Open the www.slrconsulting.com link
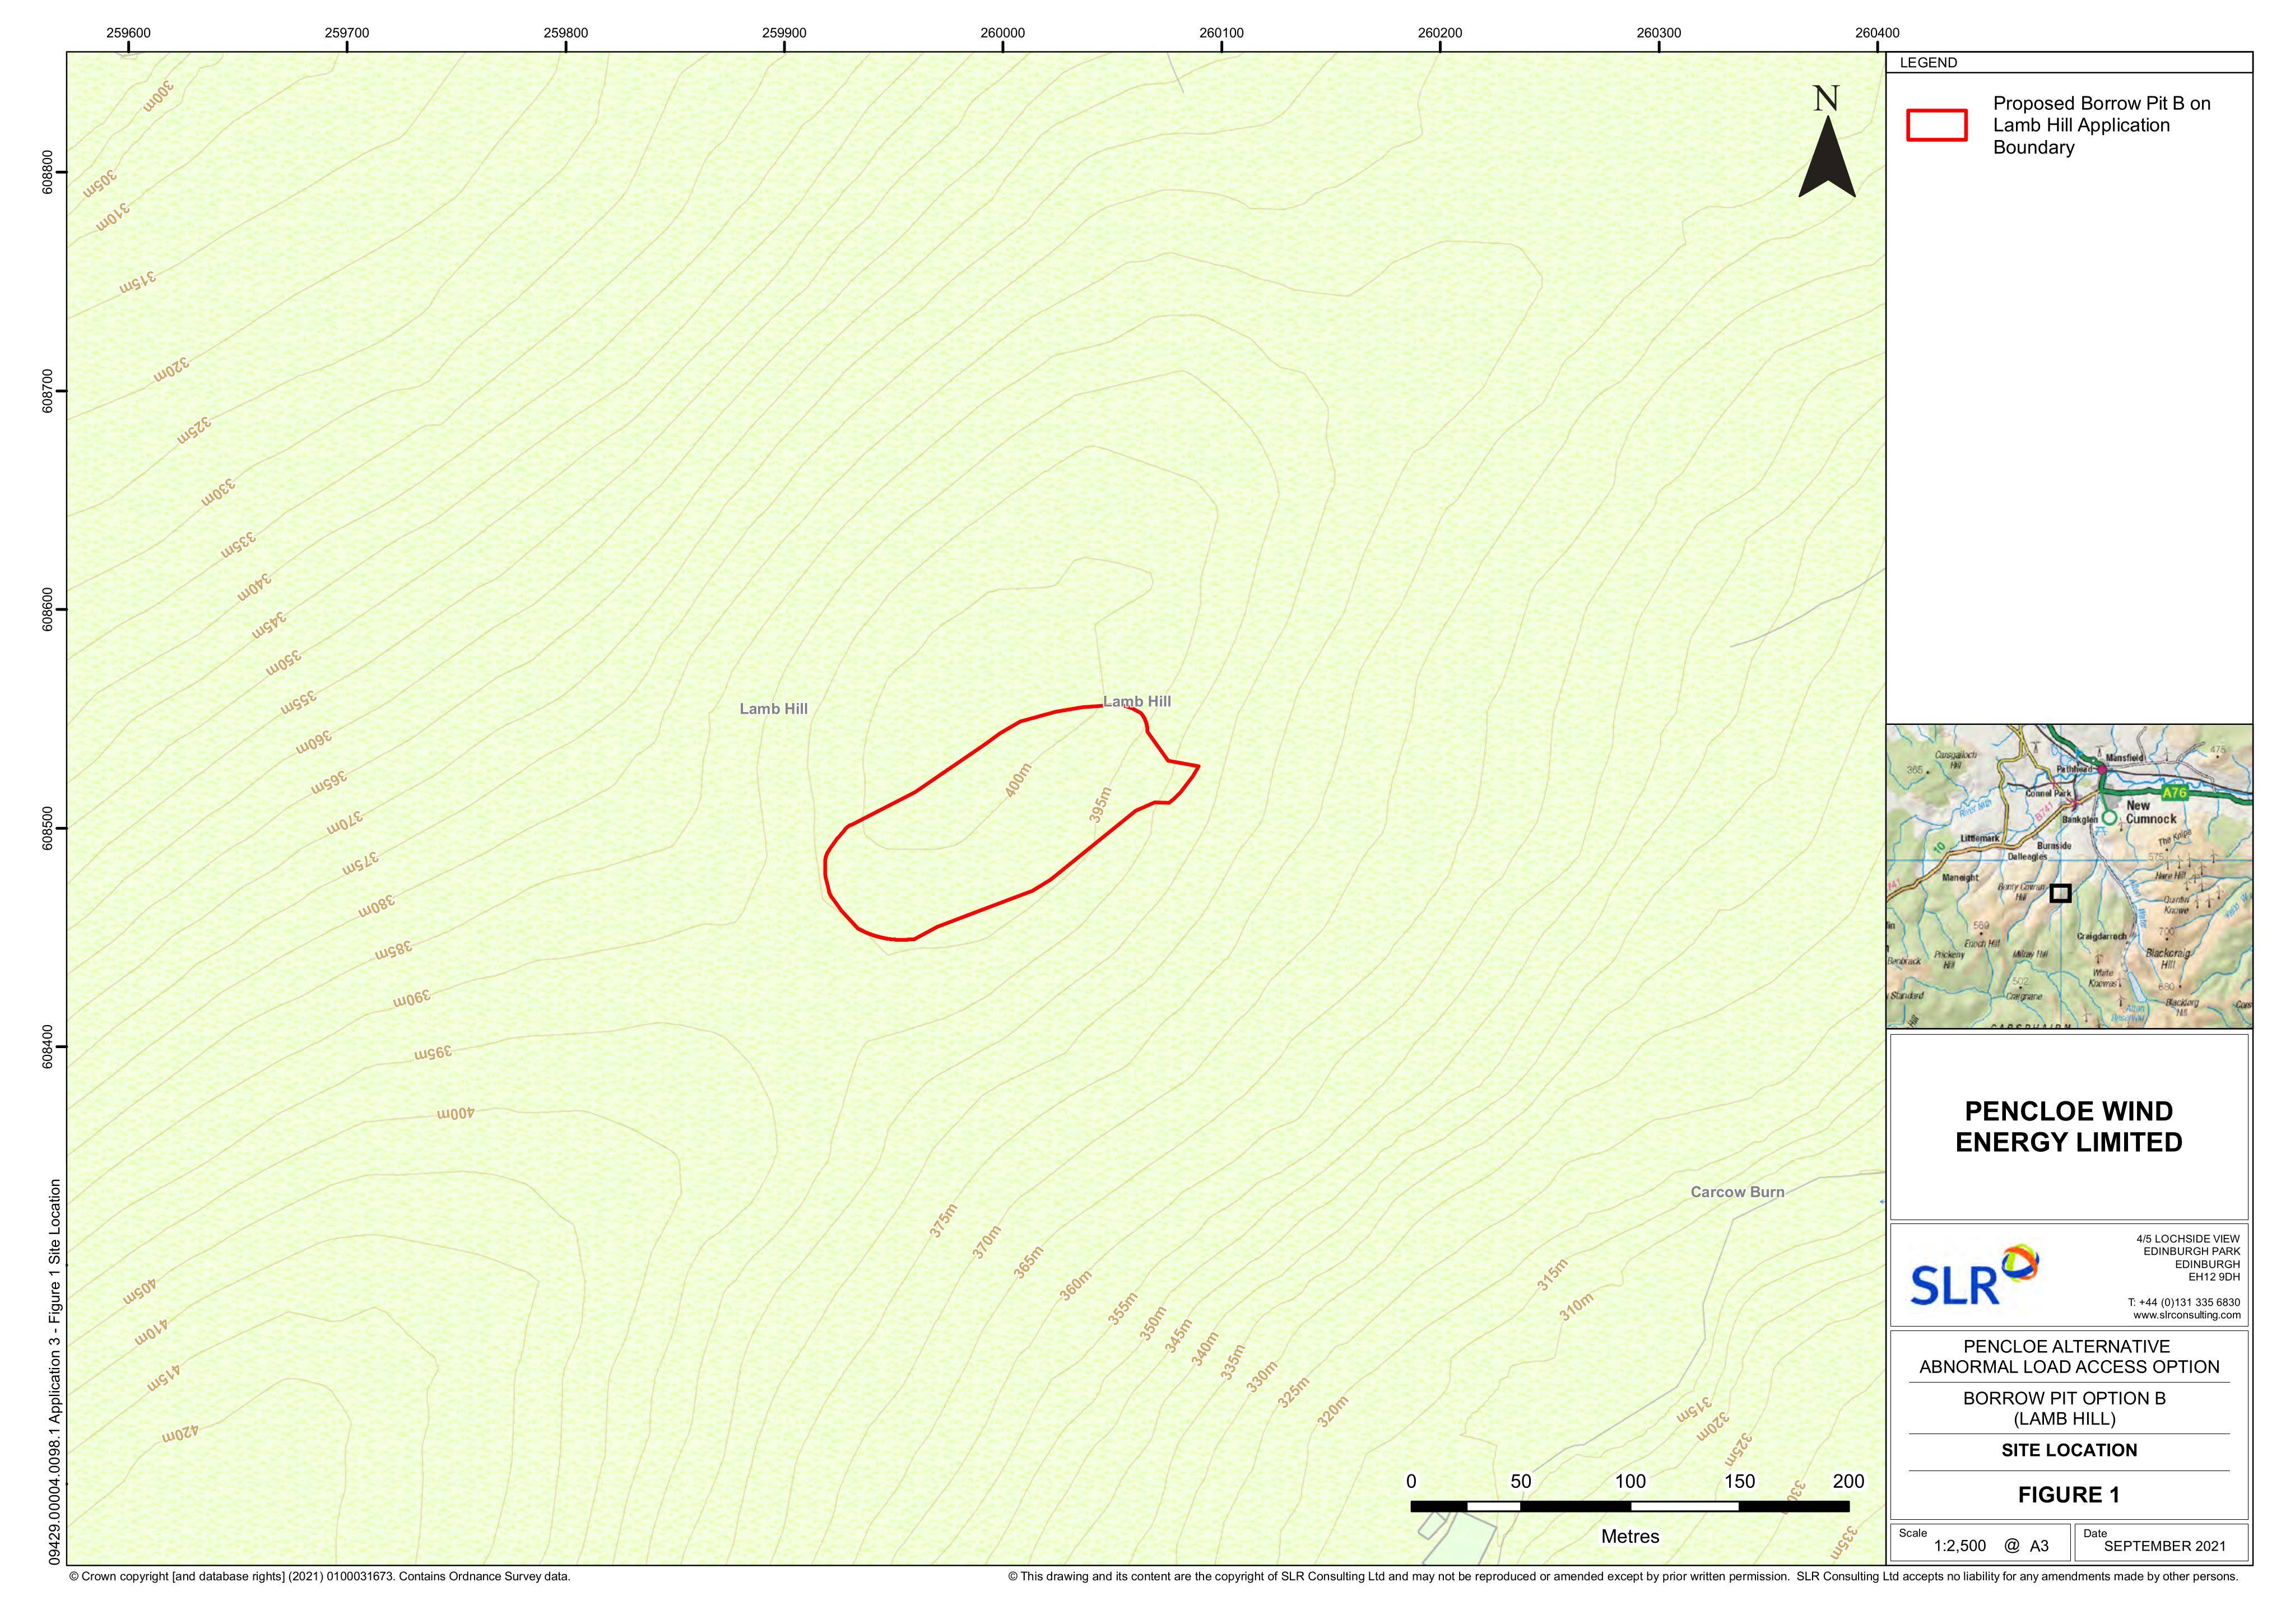 pos(2186,1315)
